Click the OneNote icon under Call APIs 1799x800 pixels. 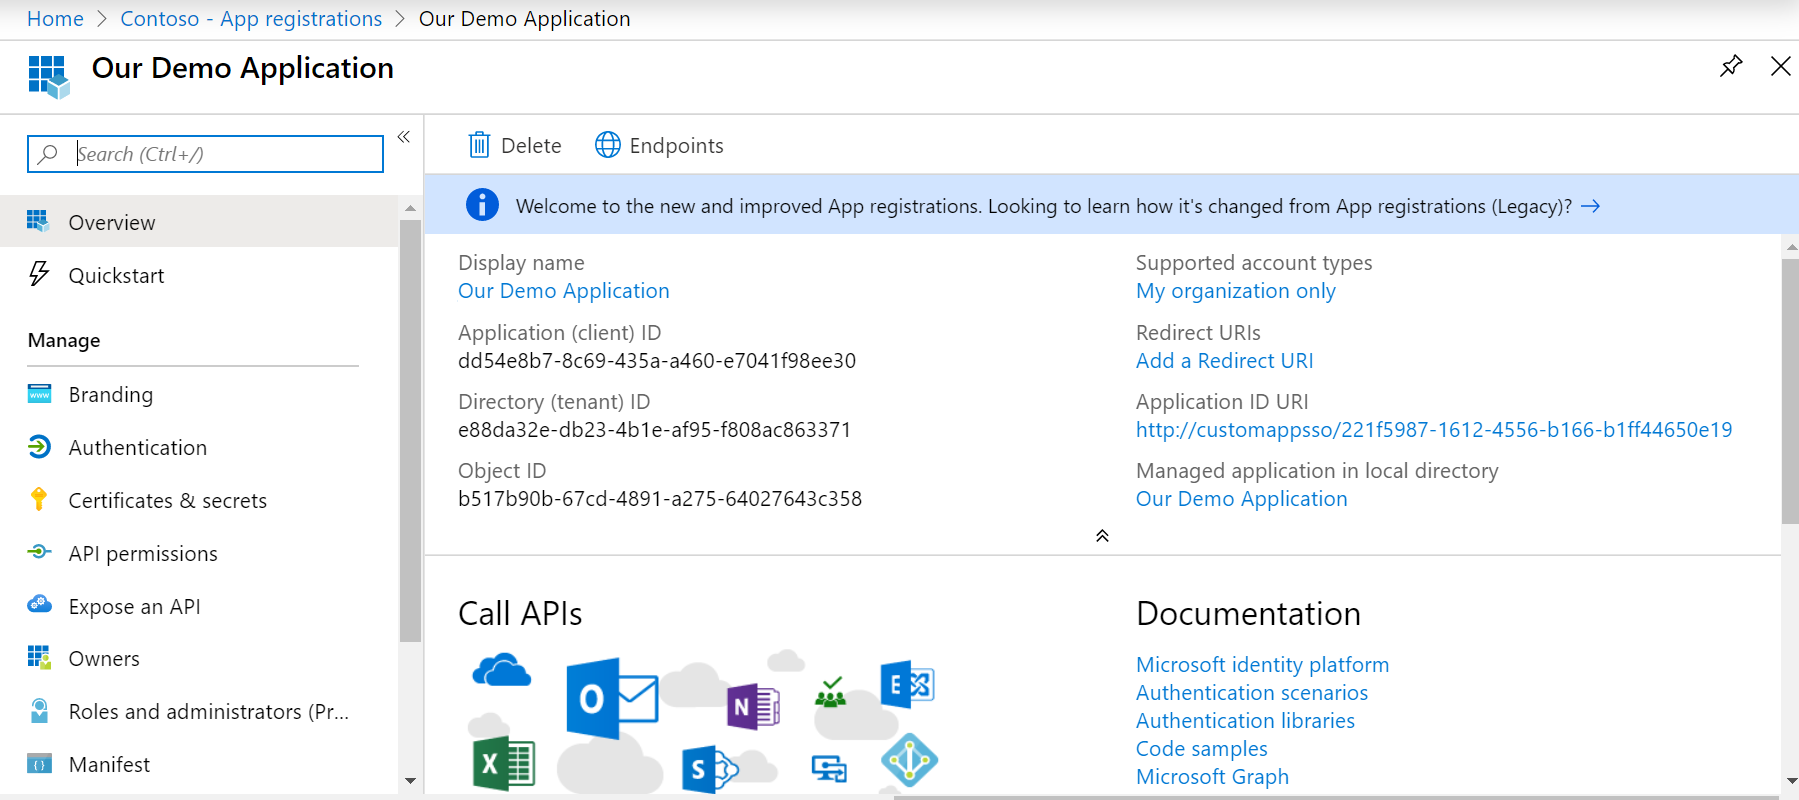752,706
